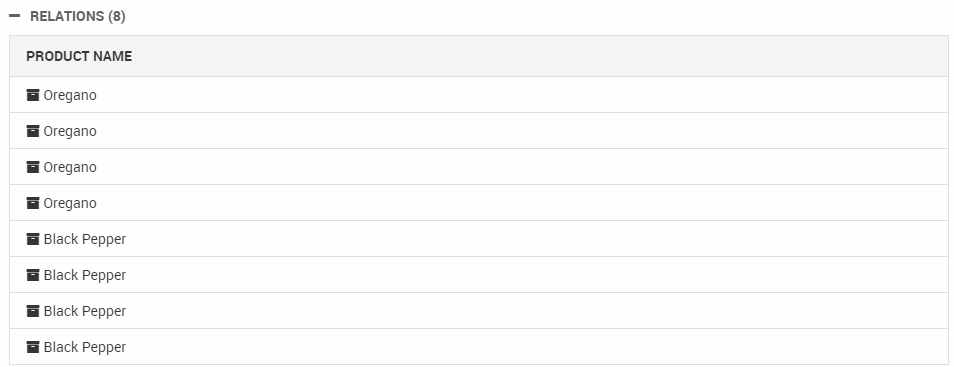
Task: Open the last Black Pepper product link
Action: 85,347
